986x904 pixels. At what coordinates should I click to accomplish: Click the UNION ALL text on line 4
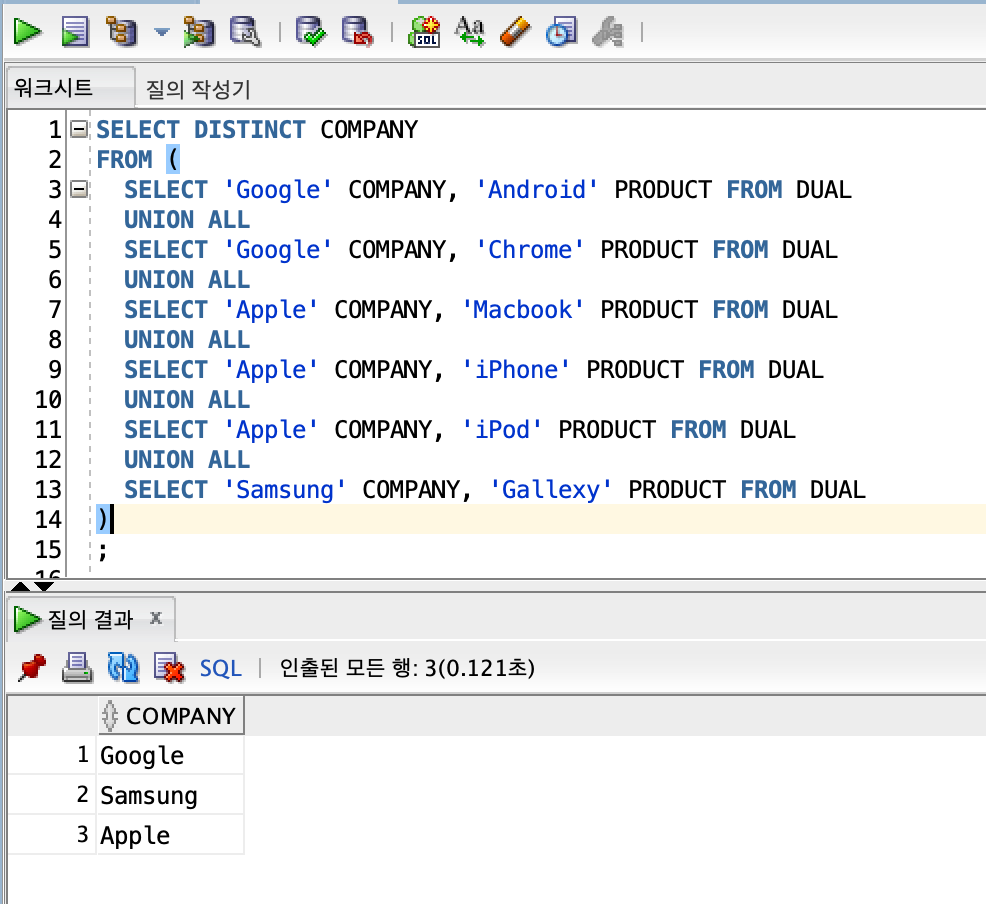click(x=187, y=219)
